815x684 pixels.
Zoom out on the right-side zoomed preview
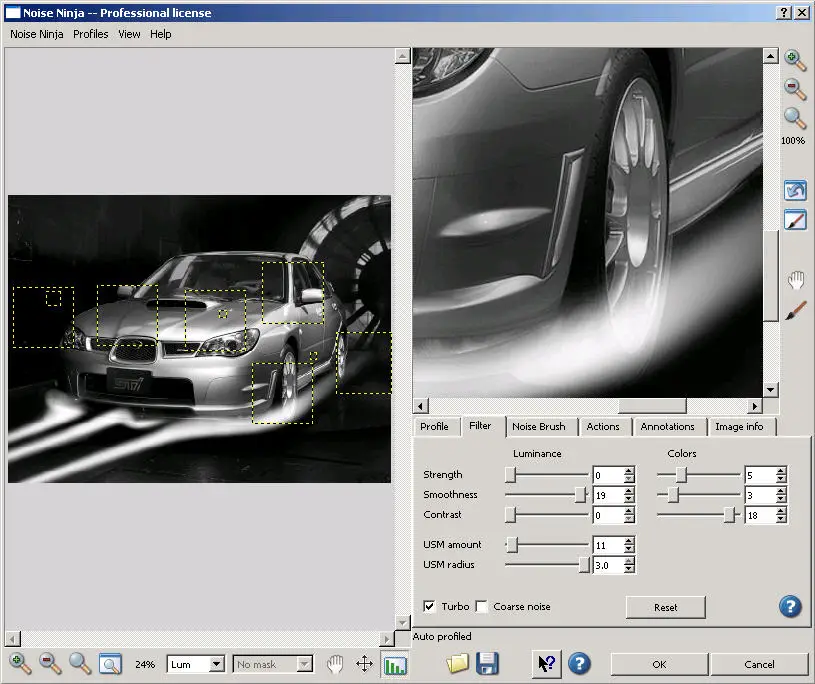pyautogui.click(x=795, y=89)
